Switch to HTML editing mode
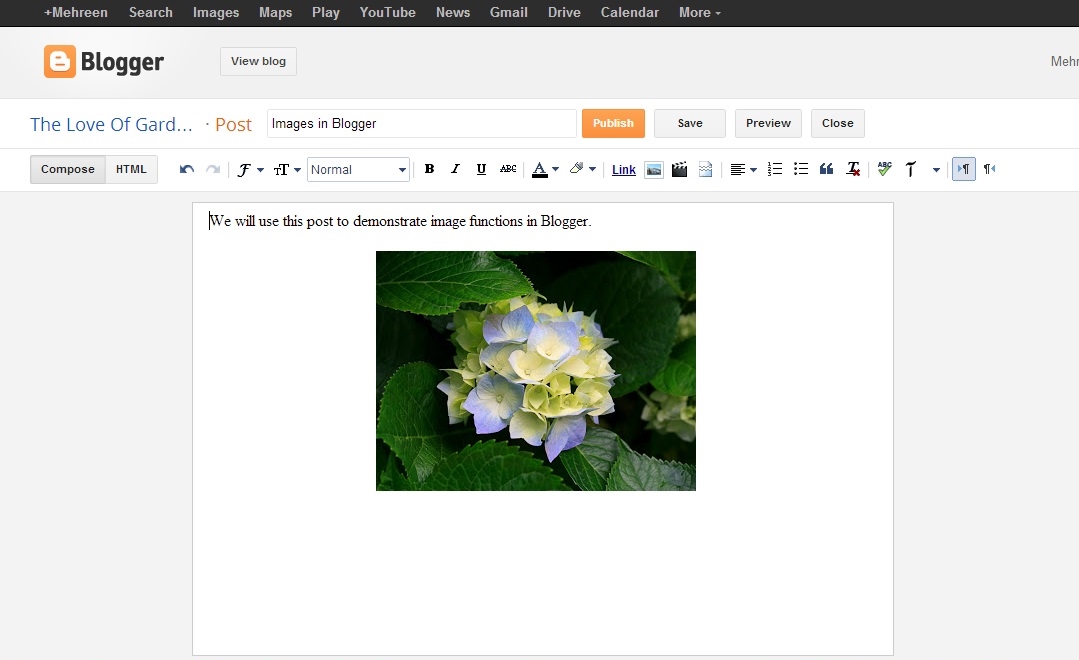 [131, 169]
